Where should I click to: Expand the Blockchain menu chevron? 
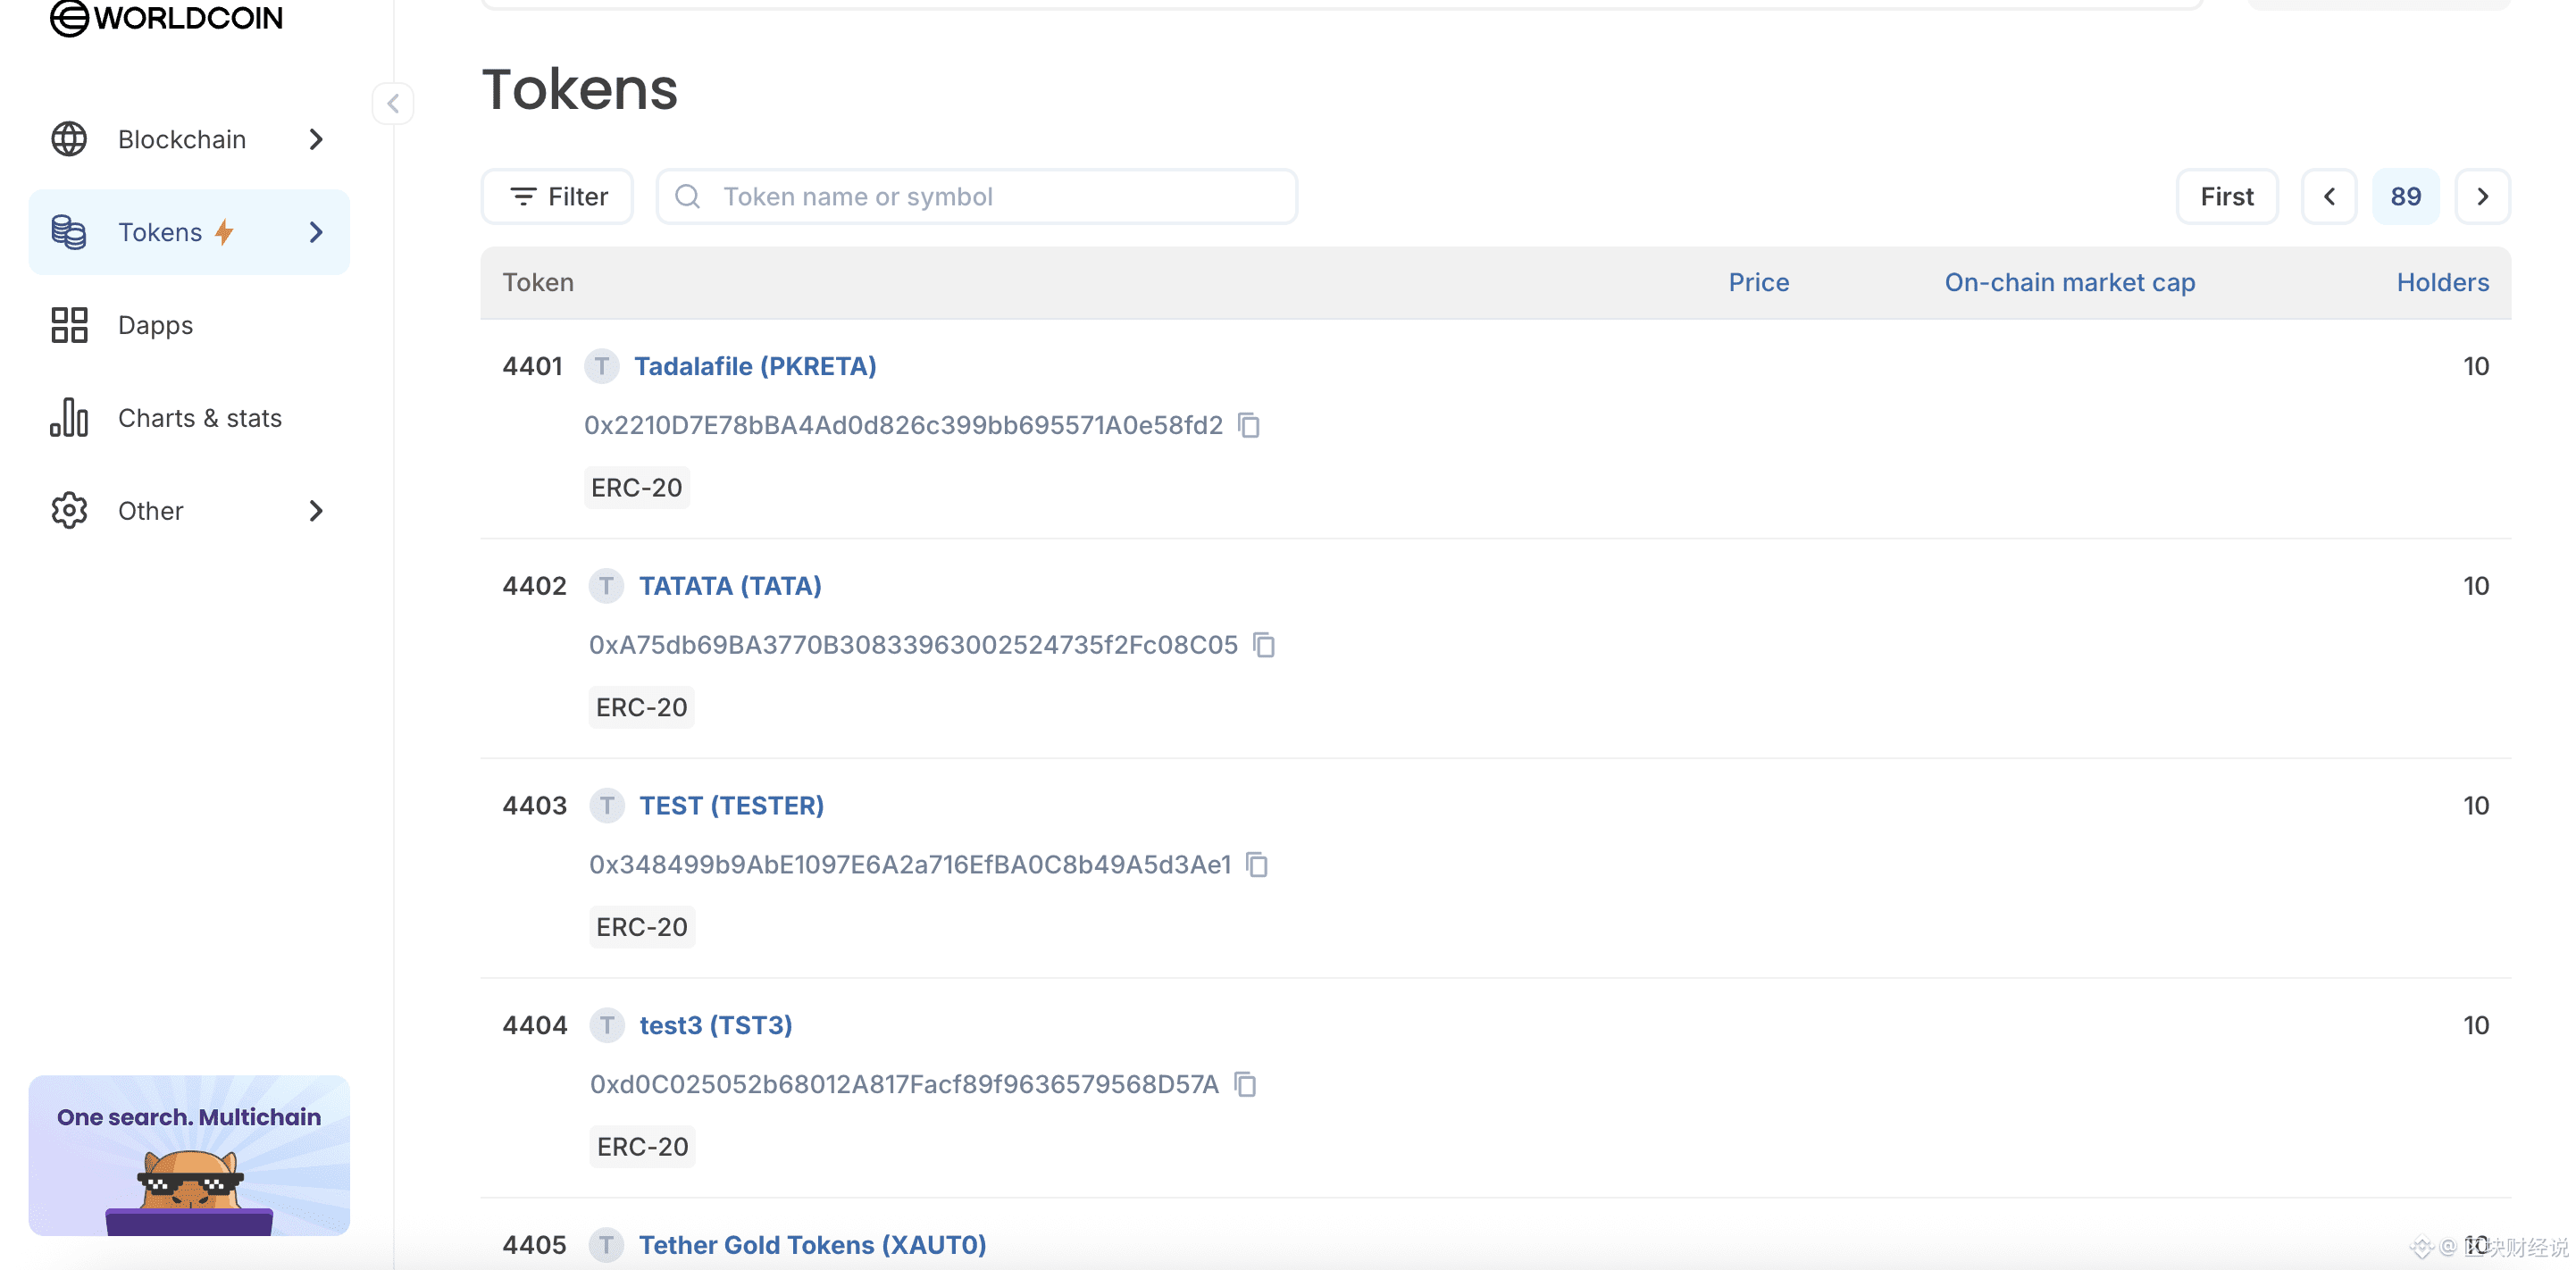click(316, 139)
